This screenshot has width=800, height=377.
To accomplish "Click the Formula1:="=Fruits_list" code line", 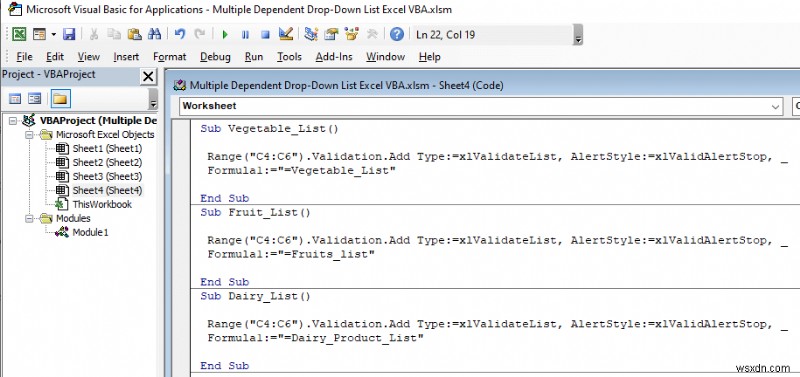I will tap(291, 254).
